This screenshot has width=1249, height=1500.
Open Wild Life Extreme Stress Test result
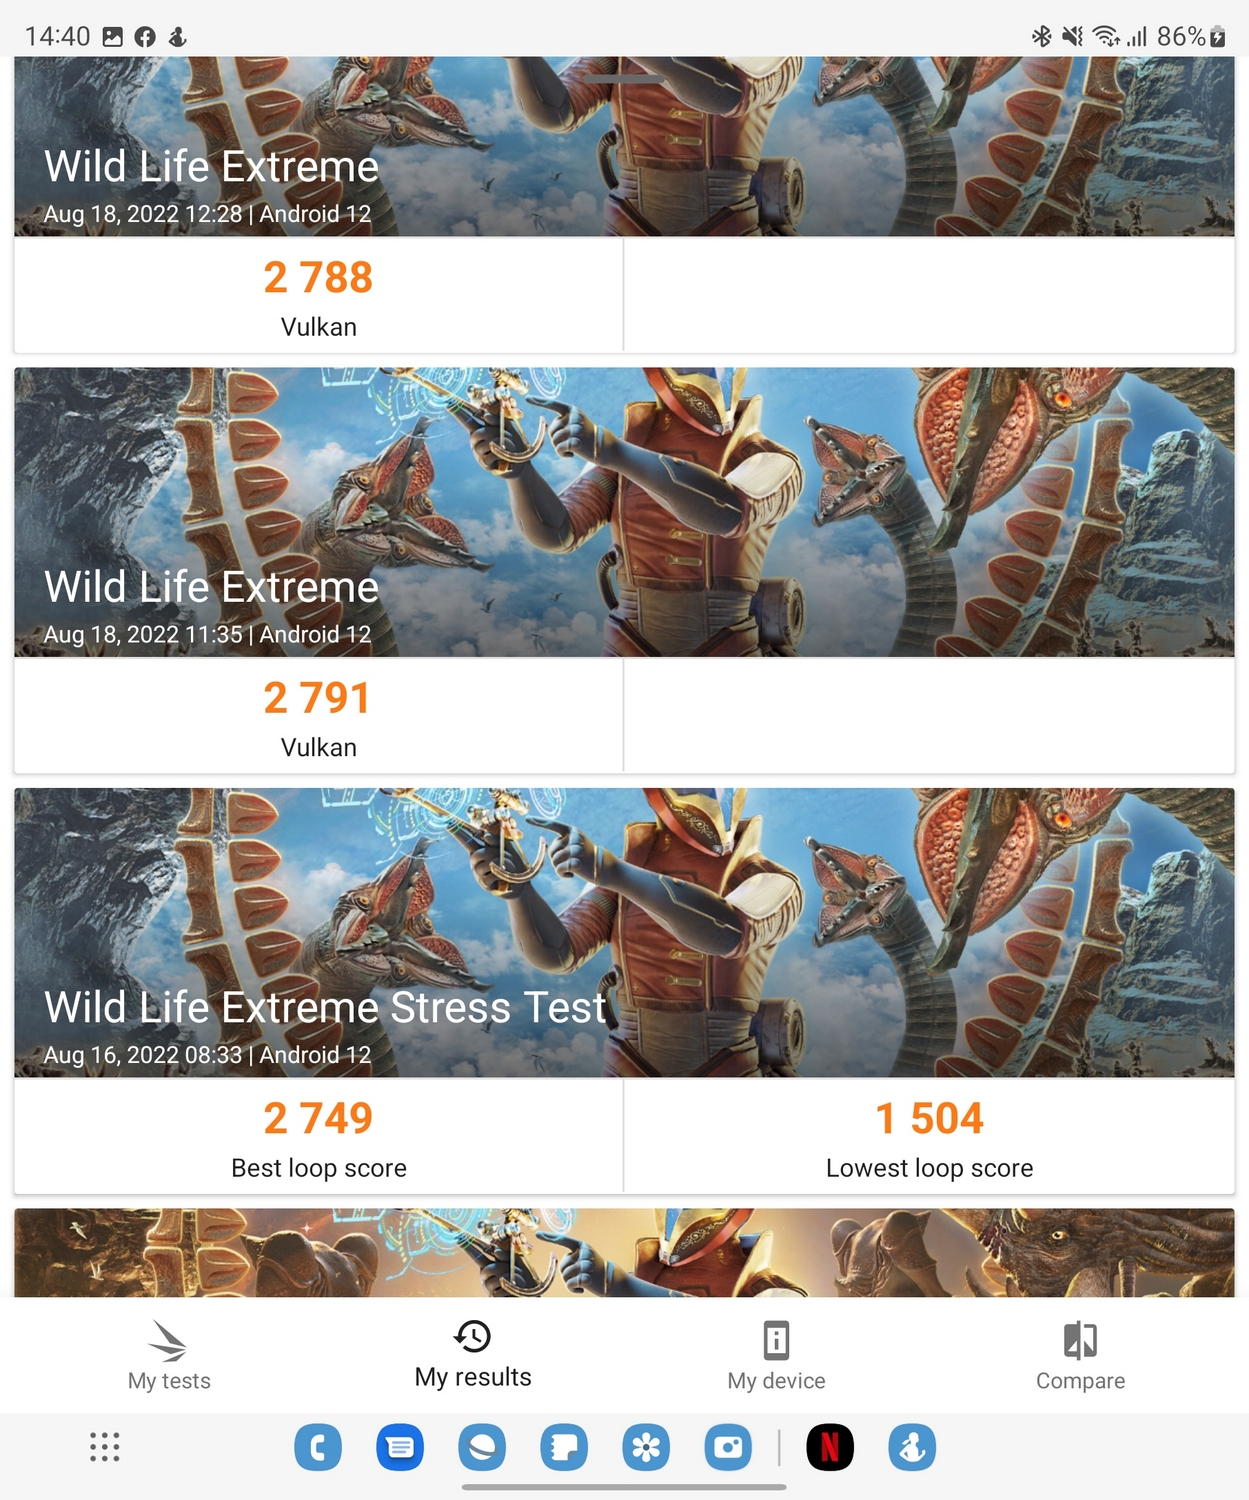[624, 933]
